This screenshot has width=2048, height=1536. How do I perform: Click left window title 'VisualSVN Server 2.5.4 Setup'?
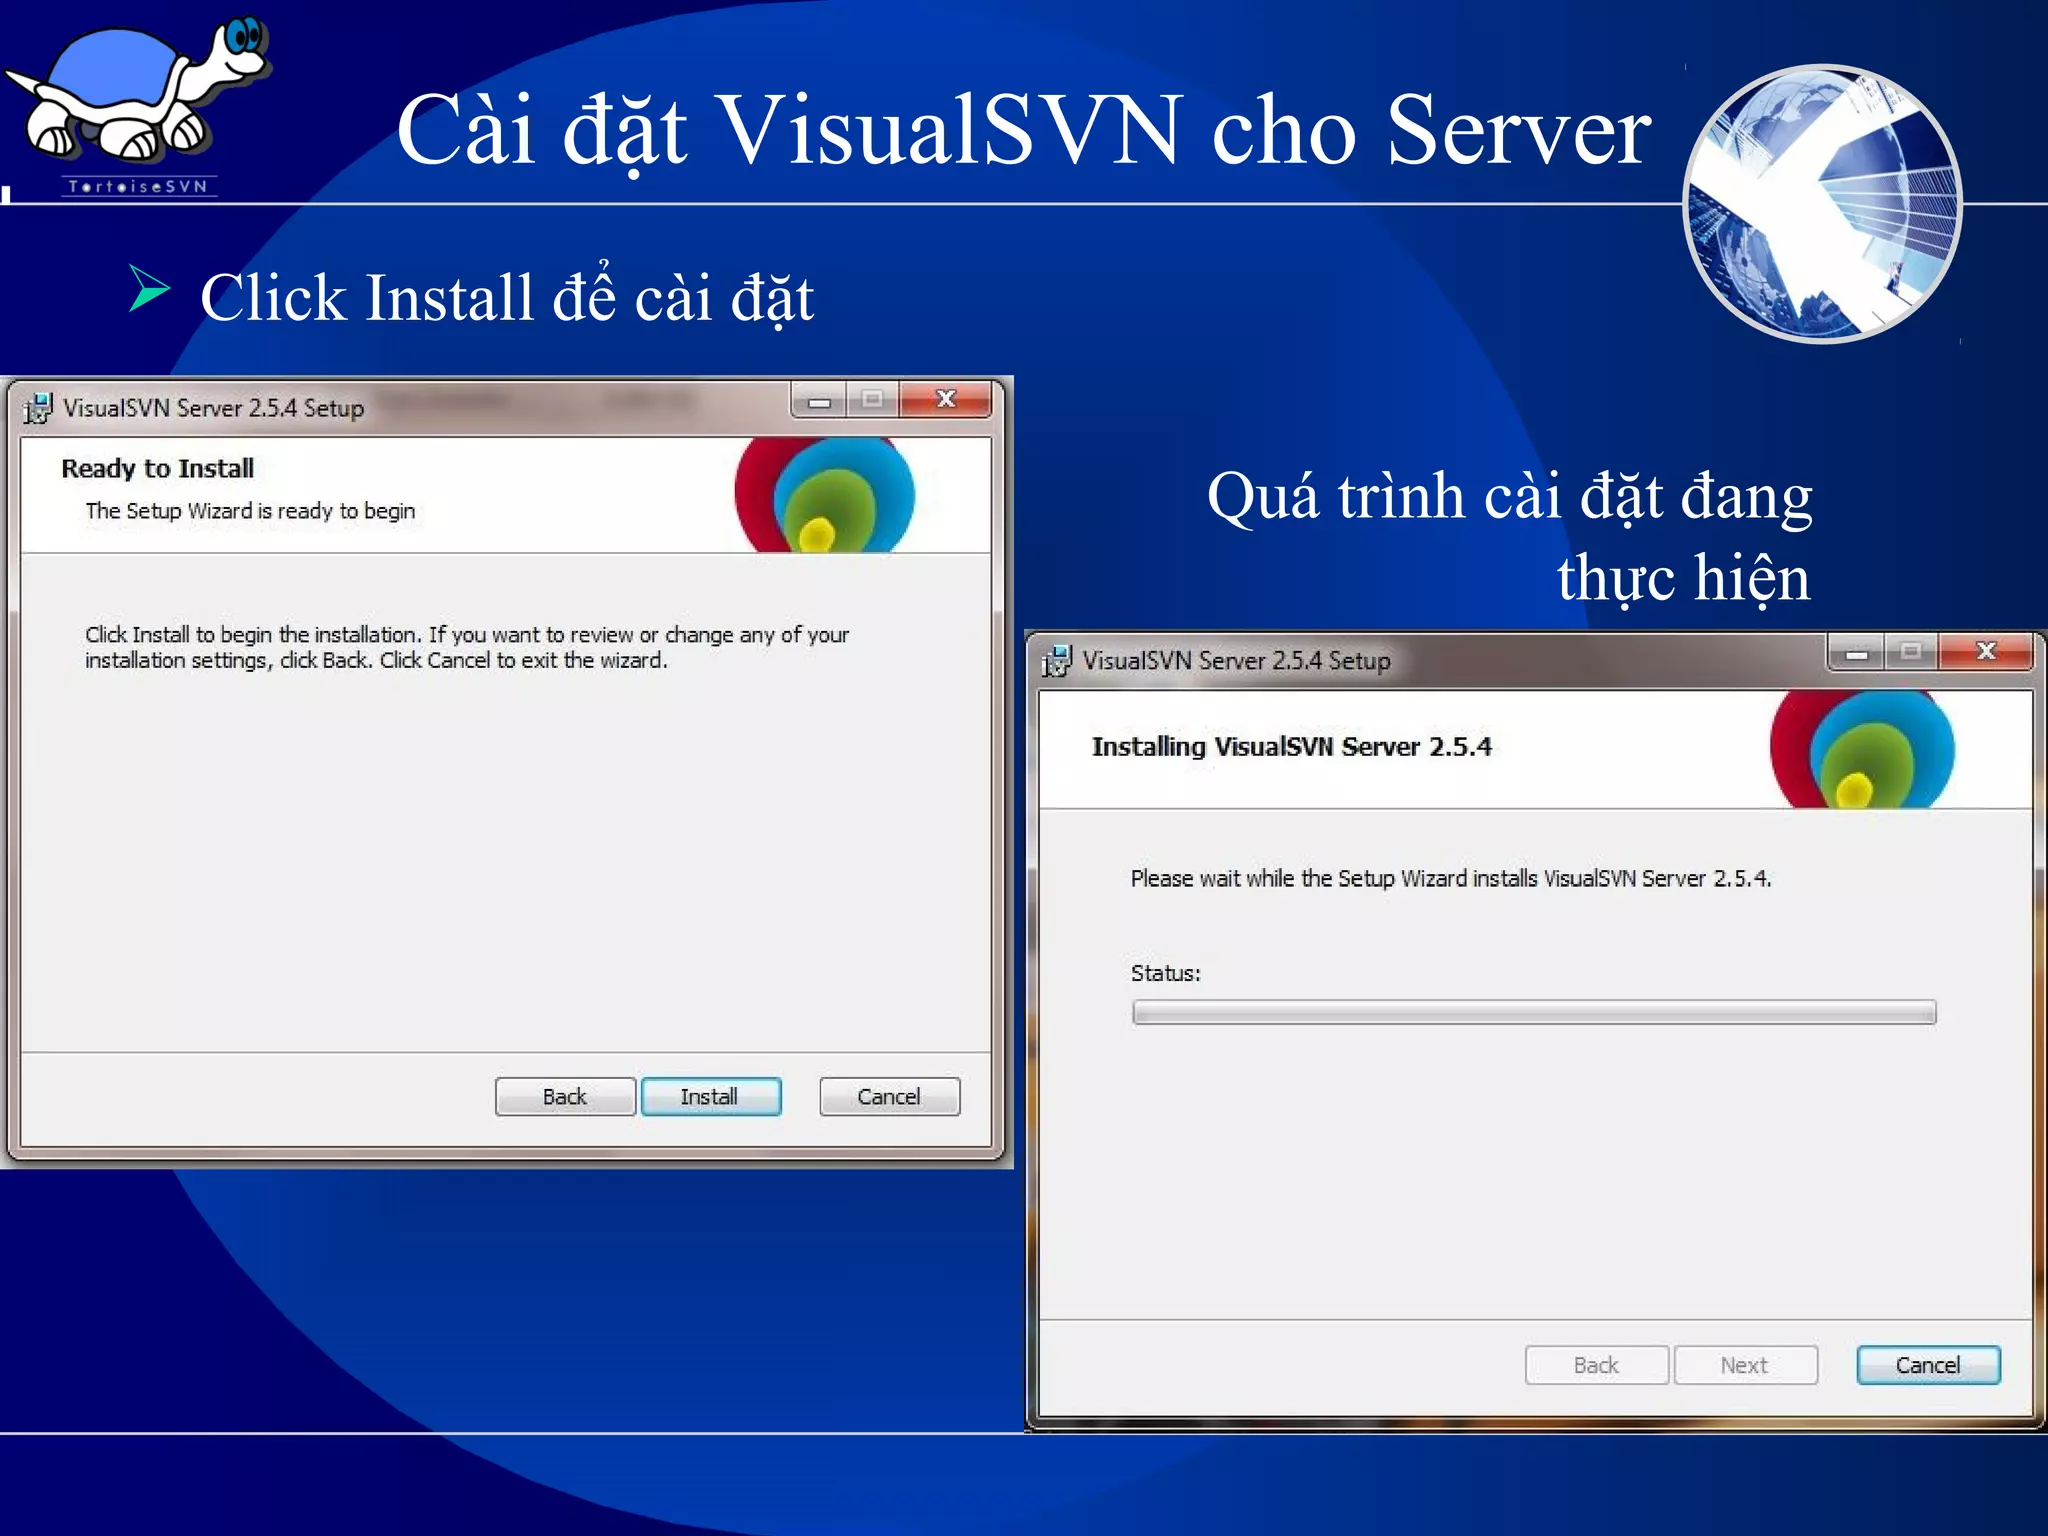214,408
